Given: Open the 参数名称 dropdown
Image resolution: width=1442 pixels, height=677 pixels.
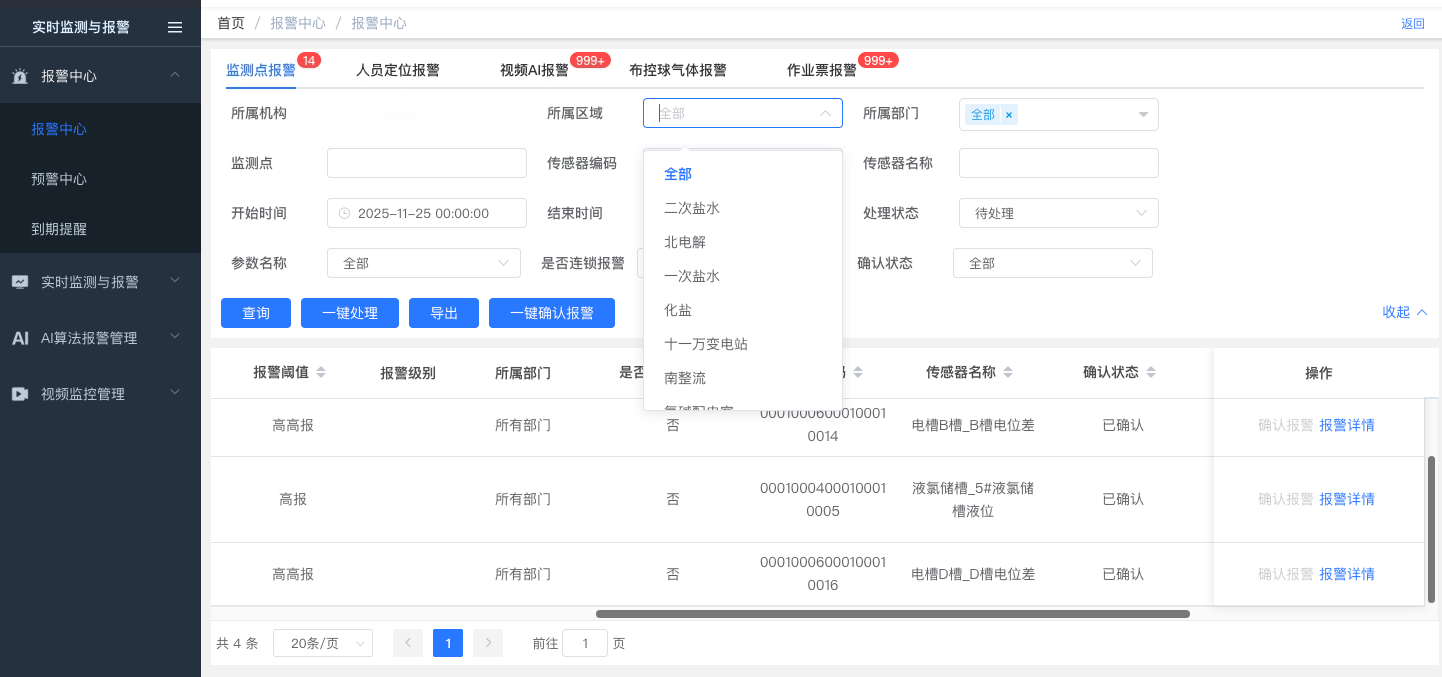Looking at the screenshot, I should coord(423,263).
